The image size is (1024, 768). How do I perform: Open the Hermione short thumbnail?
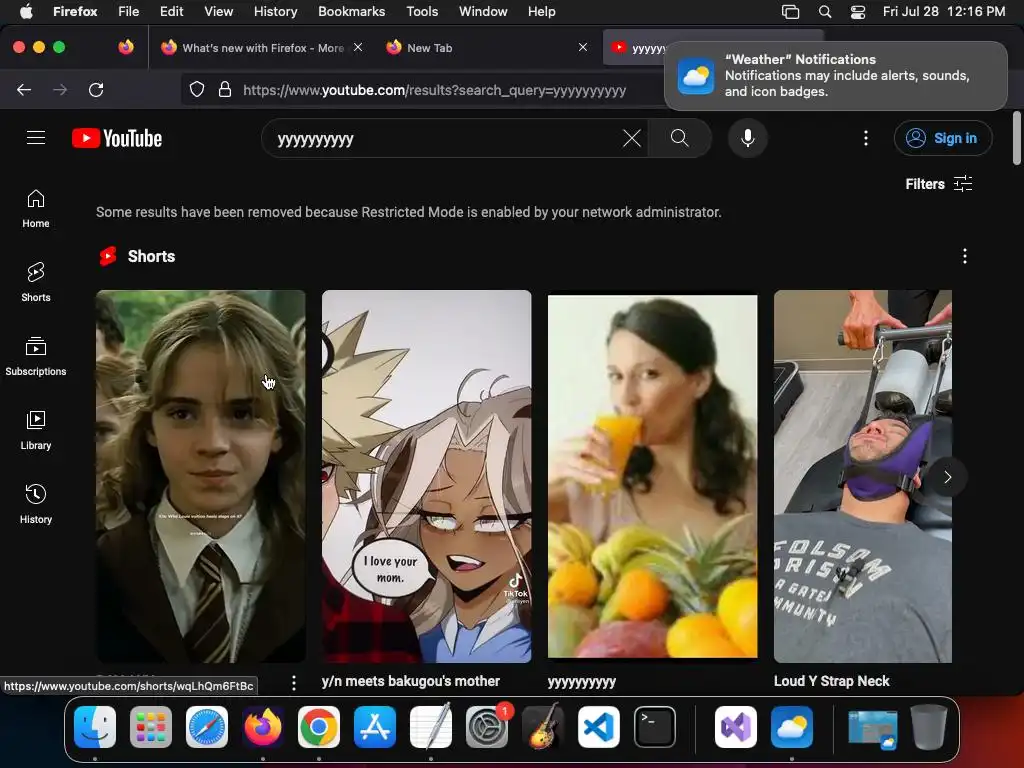200,476
